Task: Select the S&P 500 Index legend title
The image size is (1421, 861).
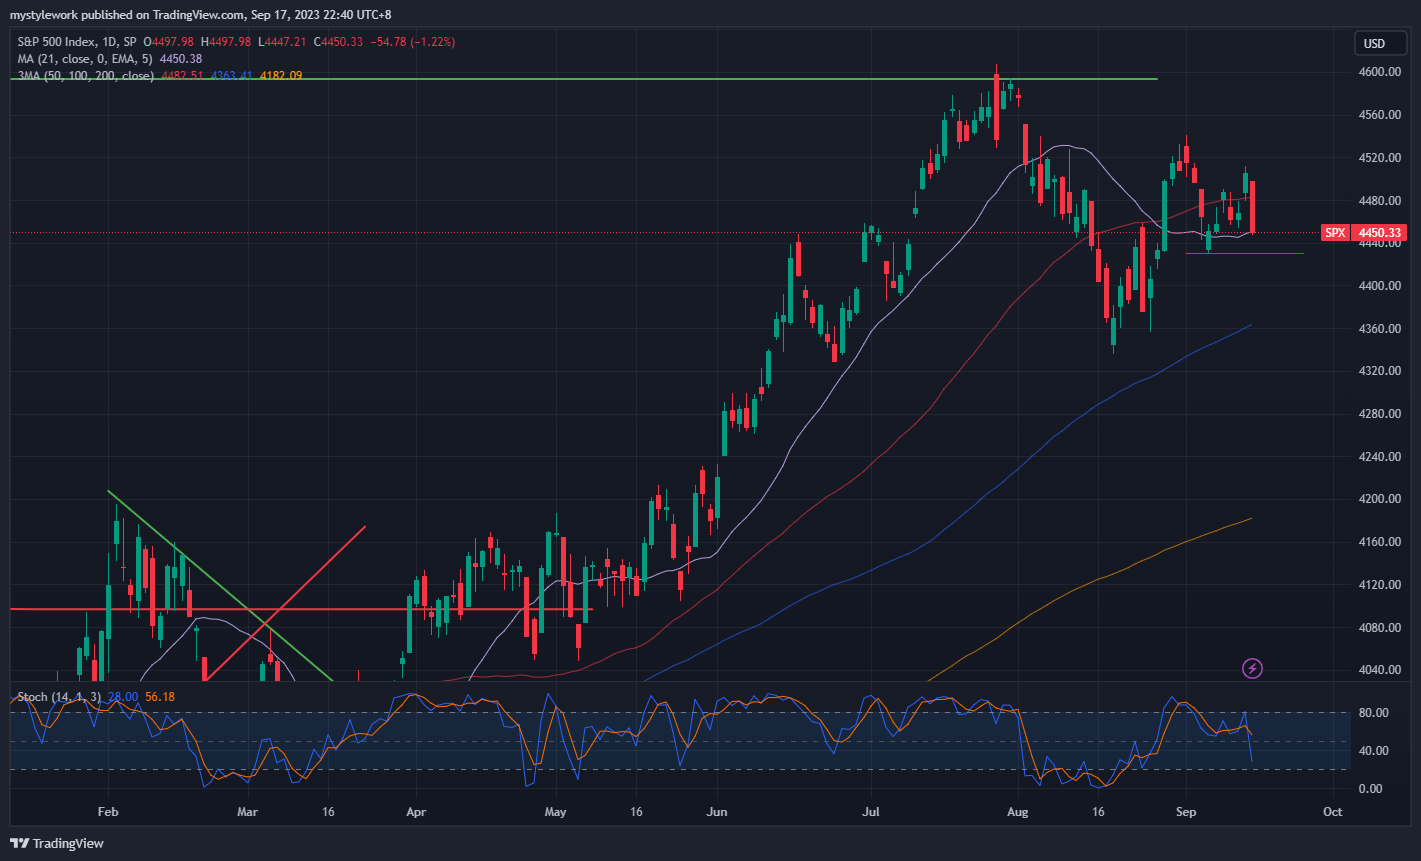Action: pos(78,42)
